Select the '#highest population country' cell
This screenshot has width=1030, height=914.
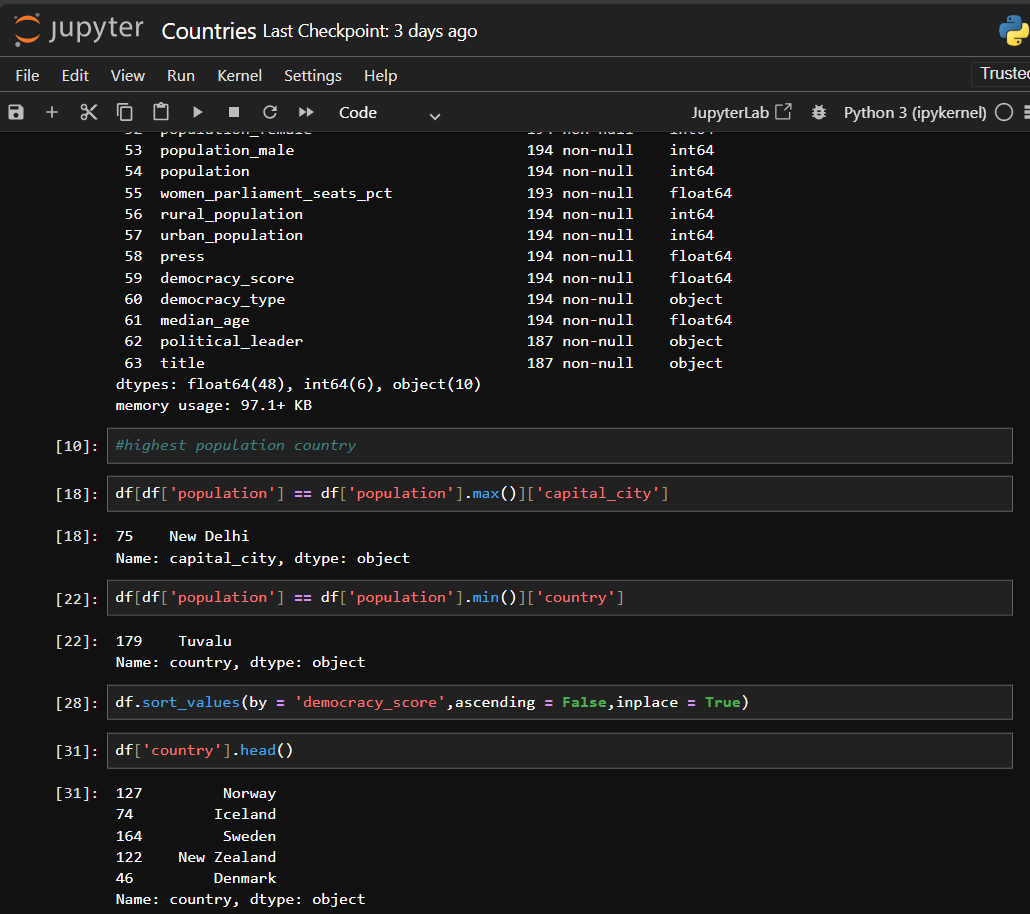560,446
